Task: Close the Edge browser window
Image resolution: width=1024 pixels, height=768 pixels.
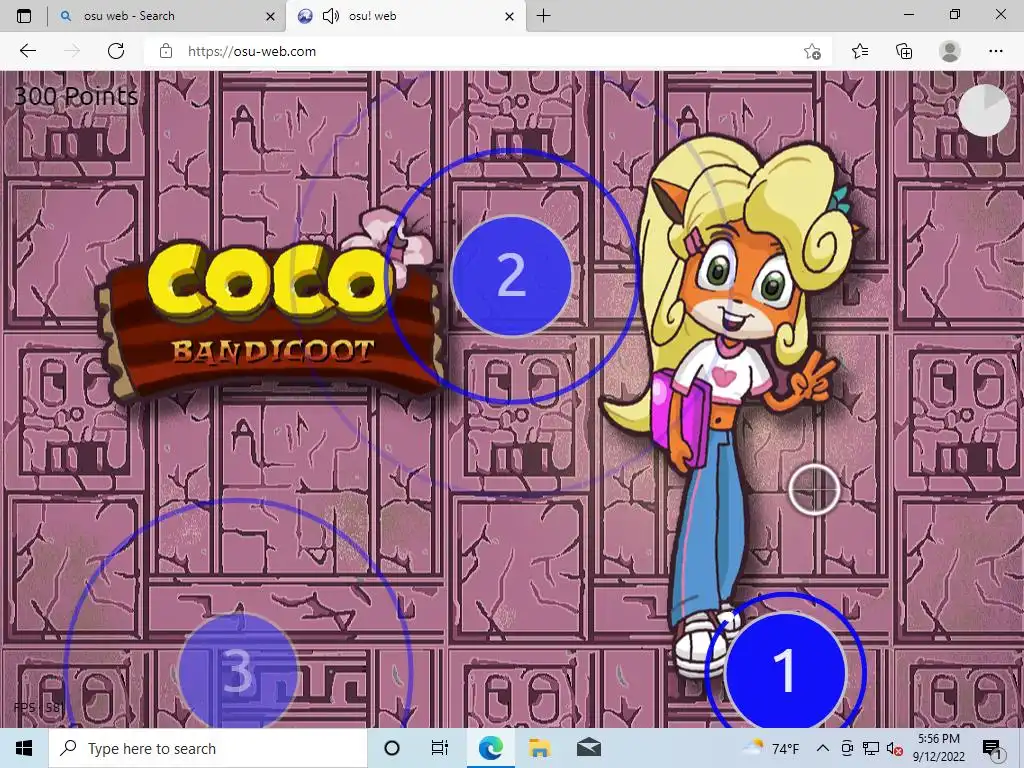Action: (1000, 14)
